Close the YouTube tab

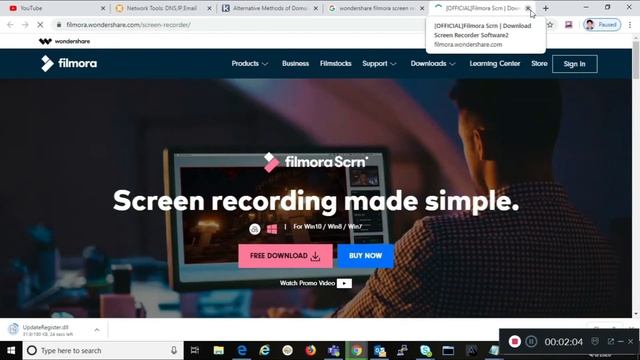click(x=103, y=8)
